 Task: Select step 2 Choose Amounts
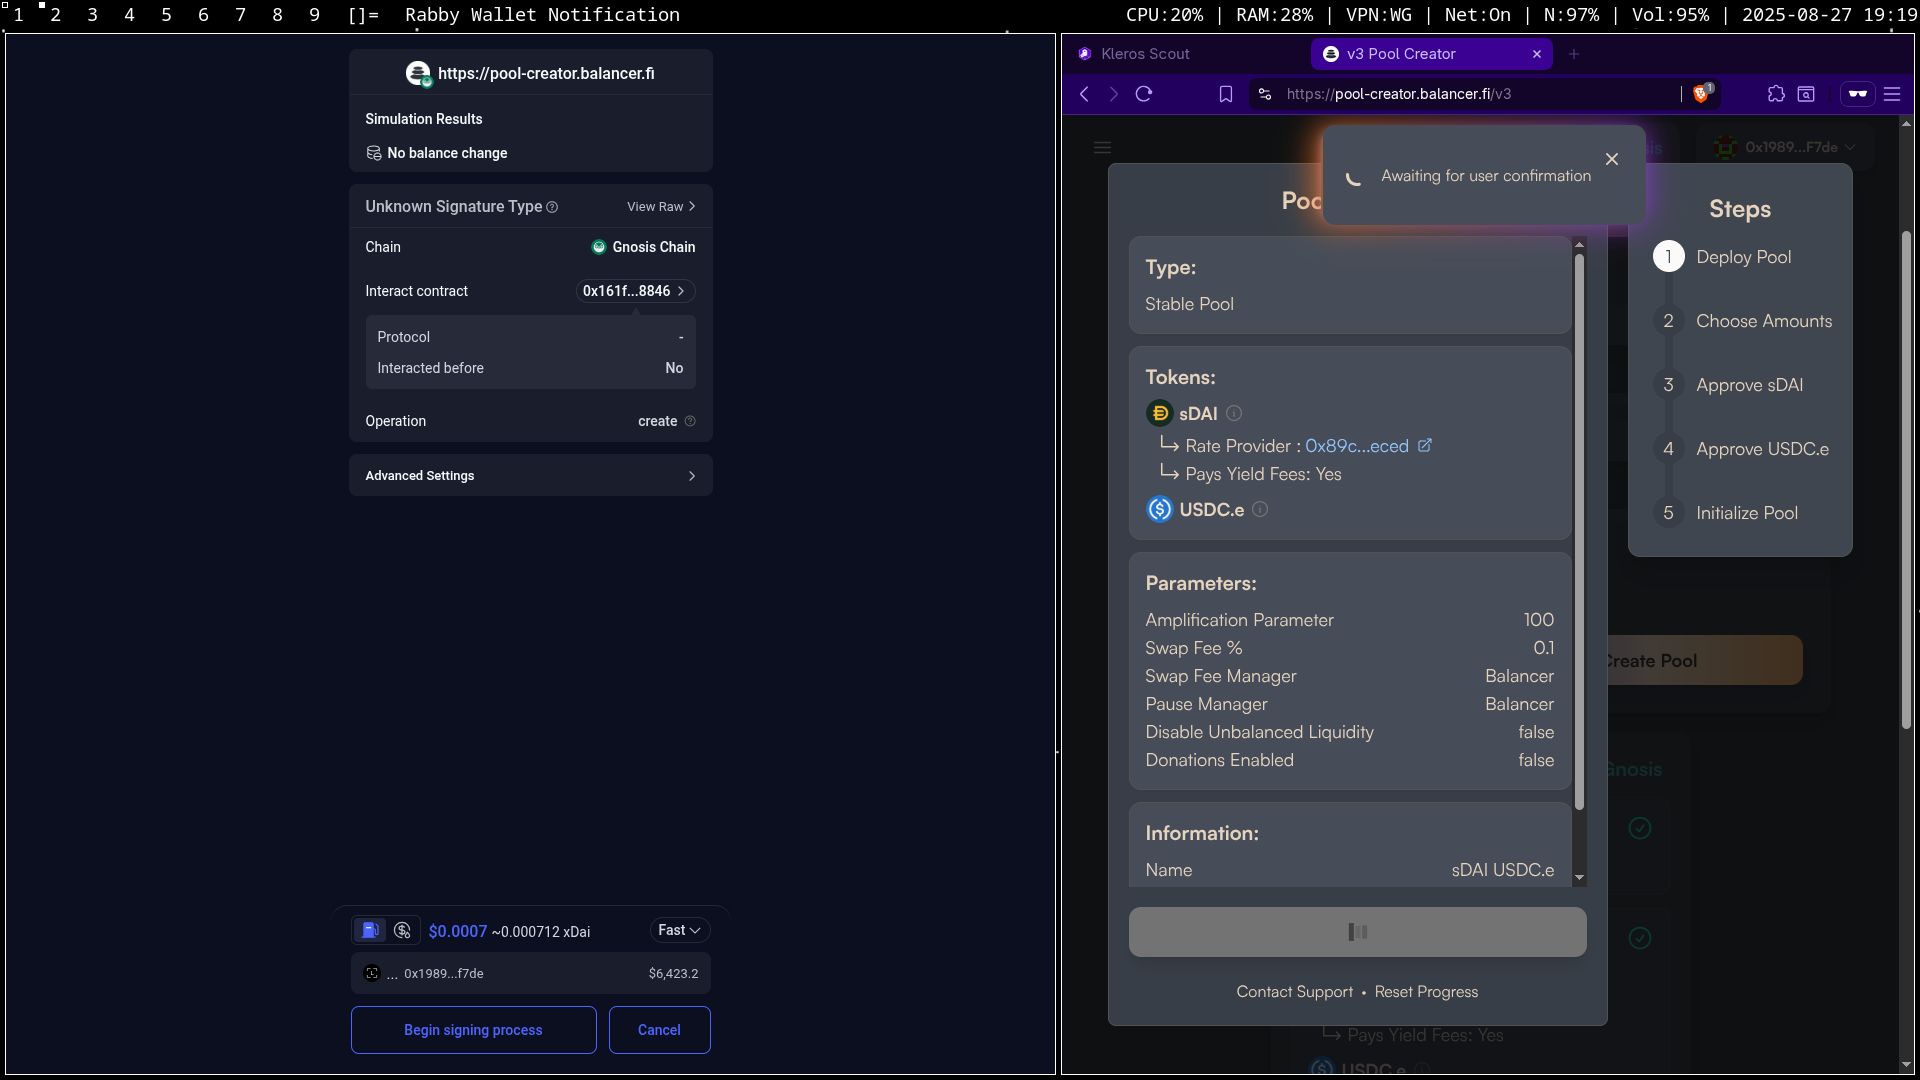(1744, 321)
